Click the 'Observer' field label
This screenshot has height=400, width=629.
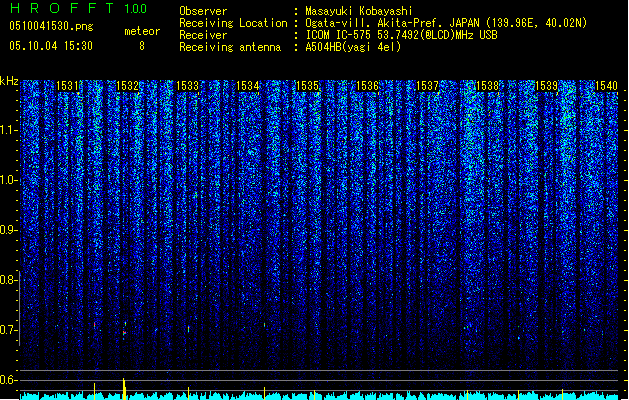203,11
